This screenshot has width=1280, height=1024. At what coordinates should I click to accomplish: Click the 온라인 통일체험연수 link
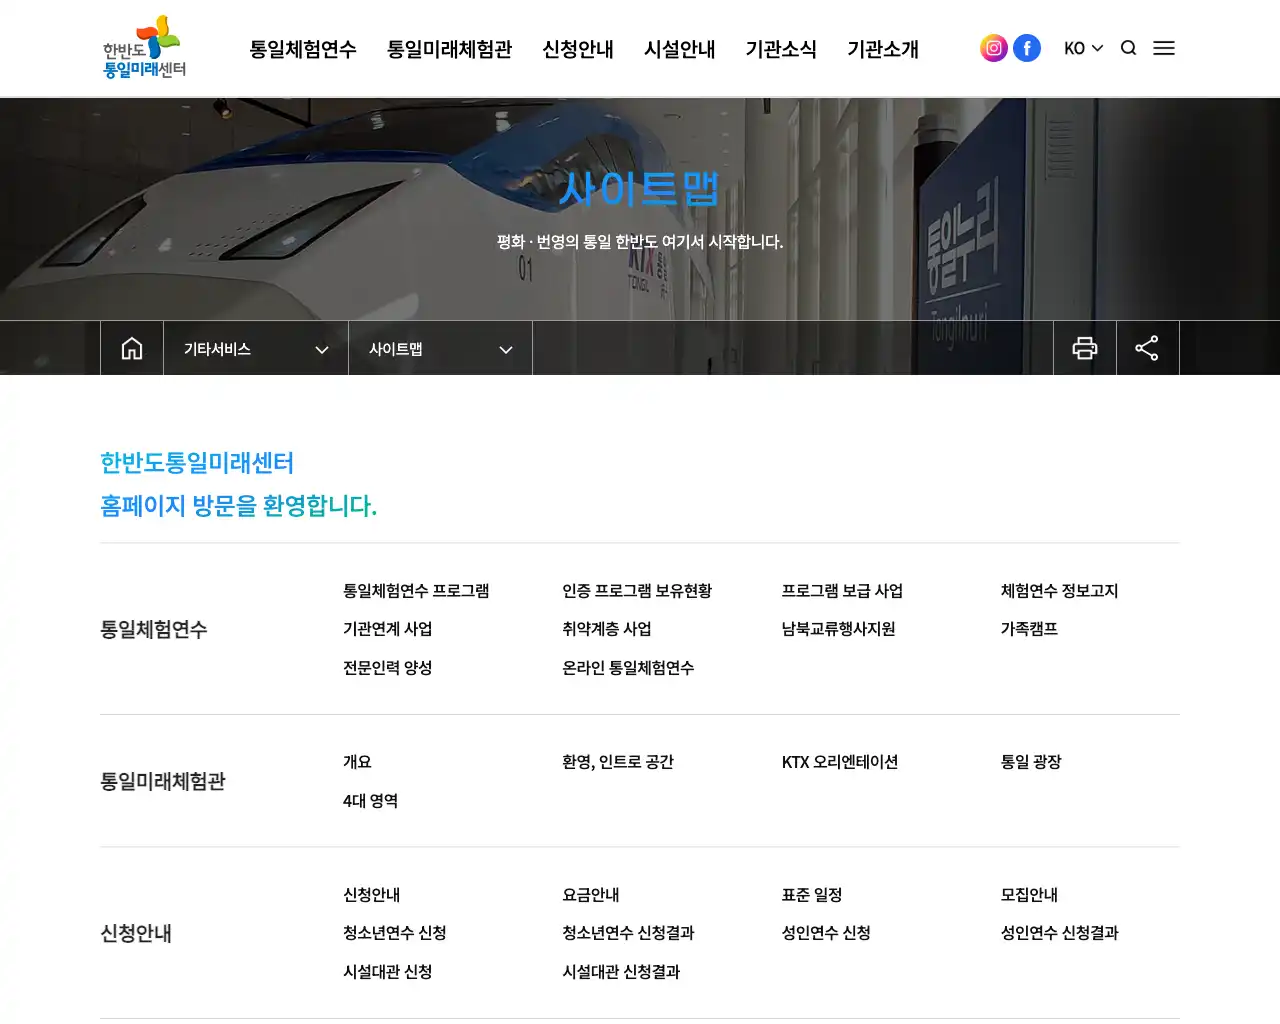tap(630, 667)
